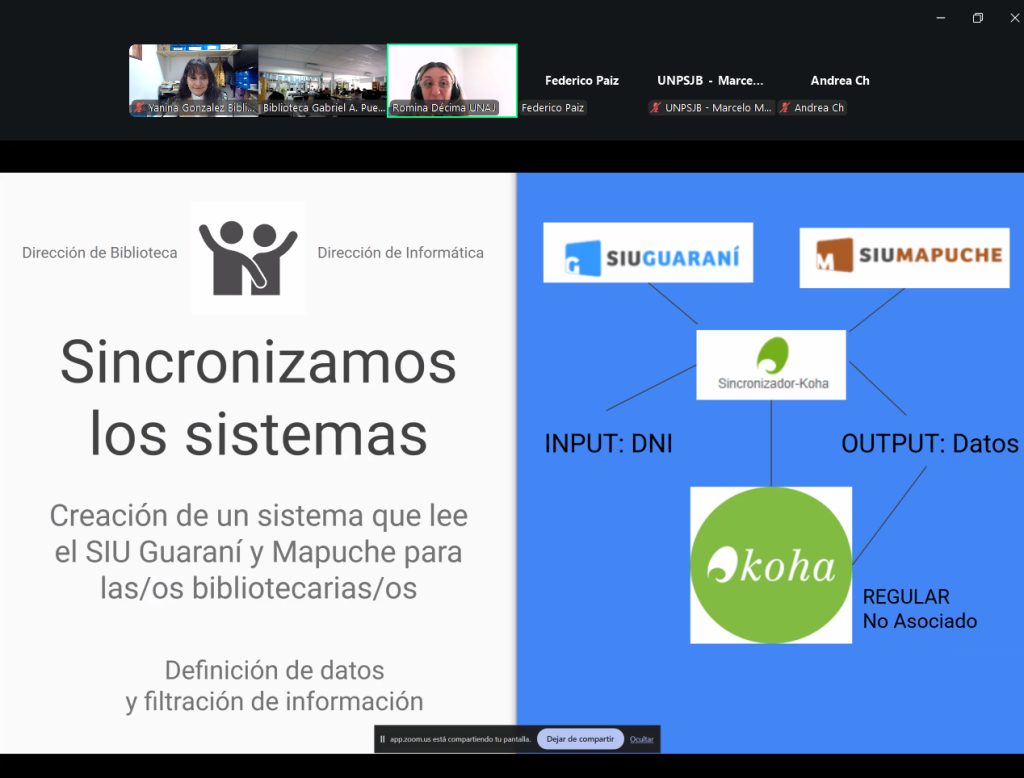Click 'No Asociado' text

click(920, 621)
